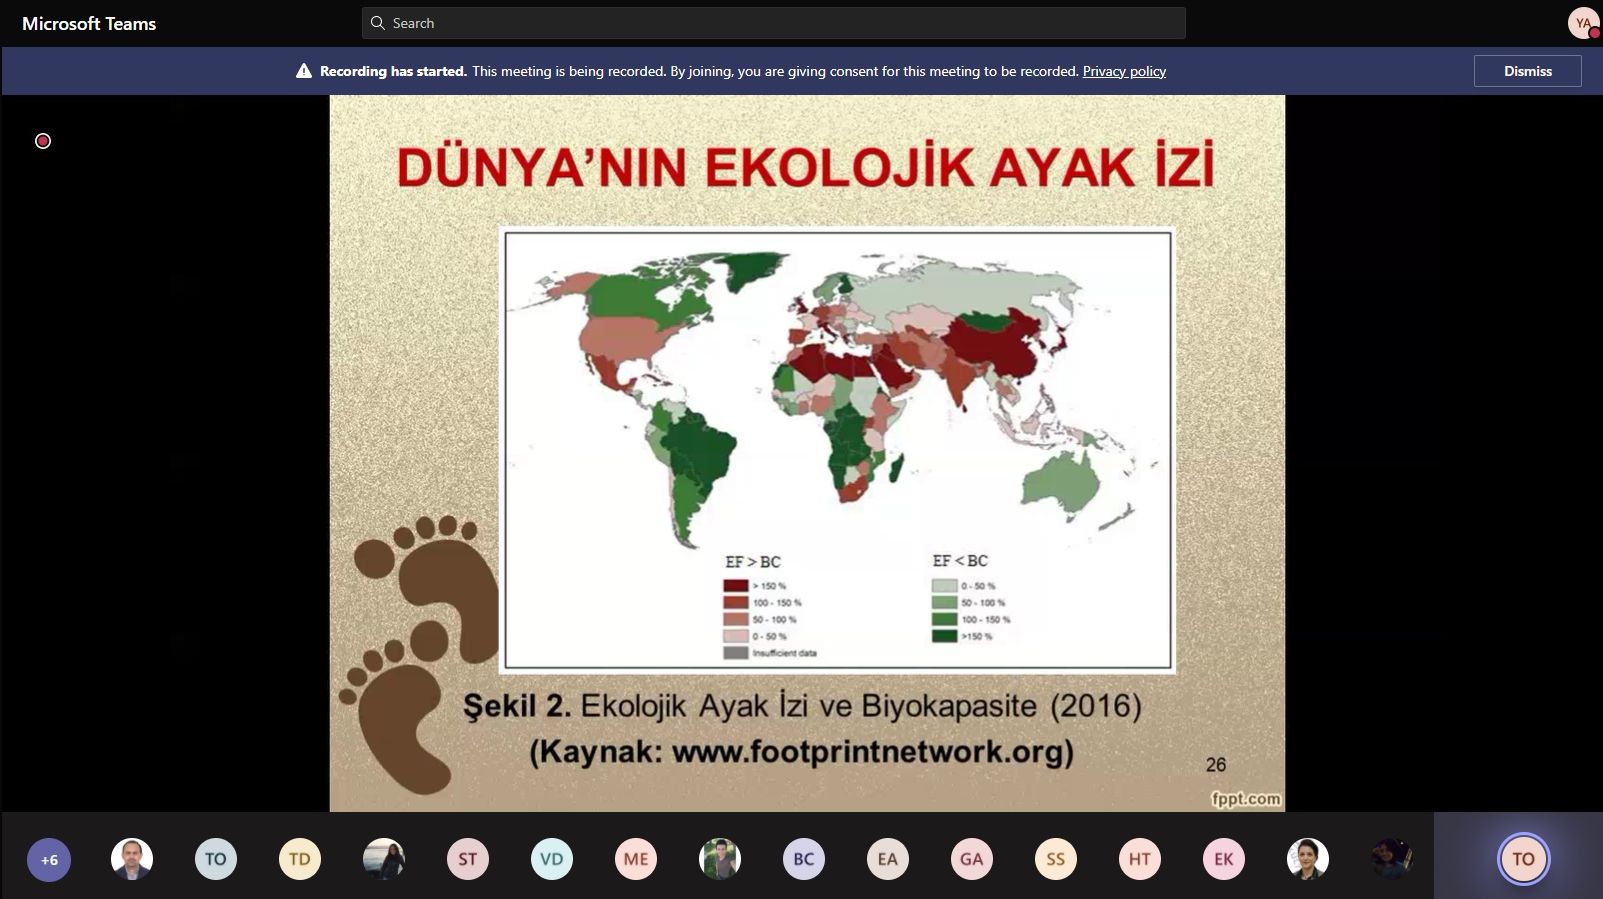
Task: Click the "Recording has started." text
Action: click(393, 71)
